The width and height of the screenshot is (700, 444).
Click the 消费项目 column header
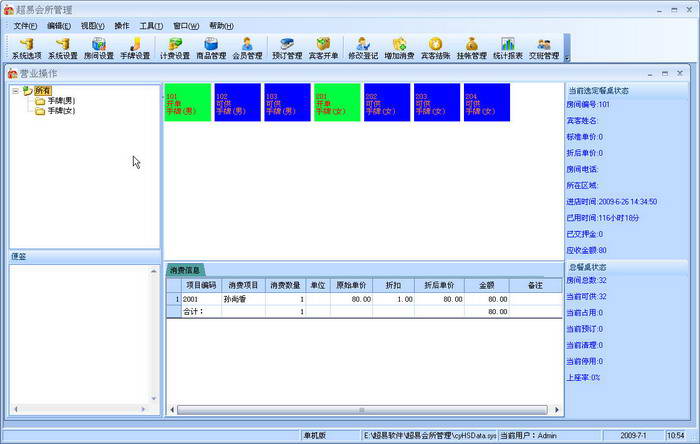(x=243, y=285)
